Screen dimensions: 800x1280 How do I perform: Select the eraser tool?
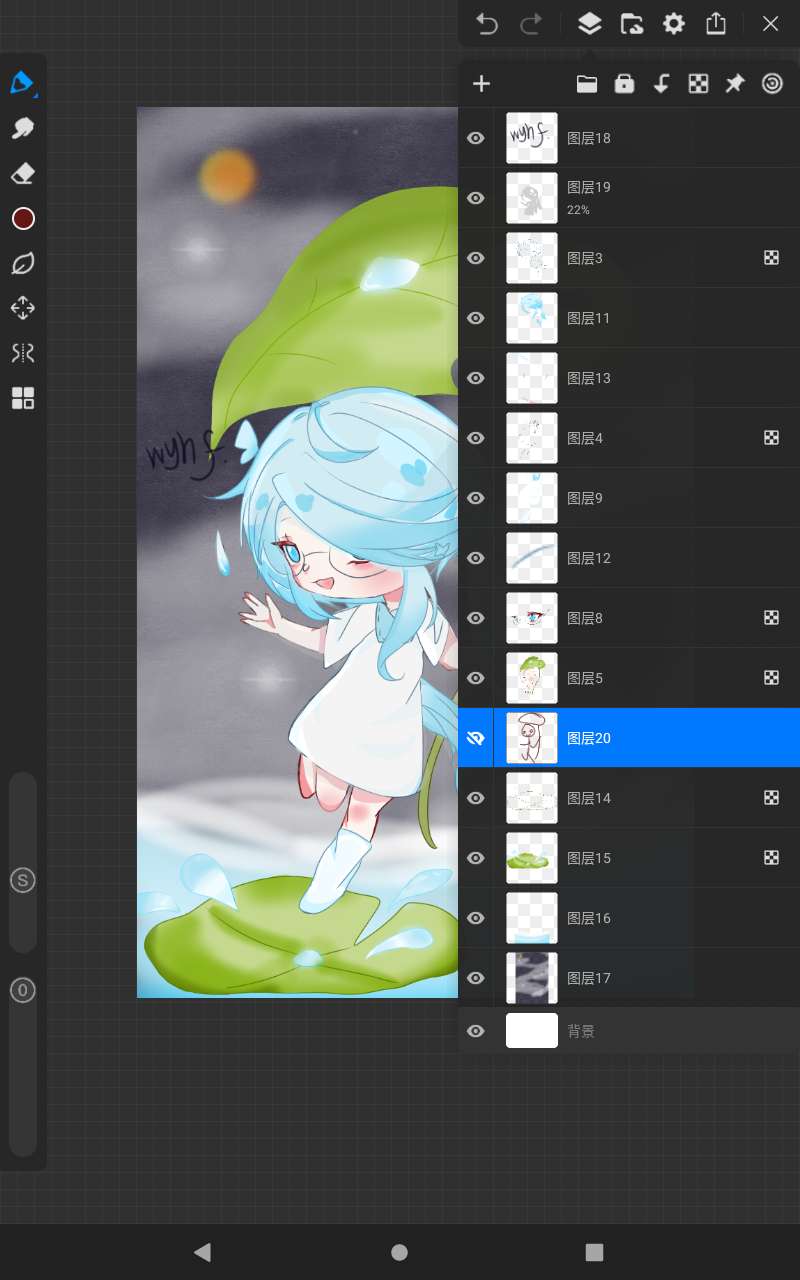click(22, 174)
